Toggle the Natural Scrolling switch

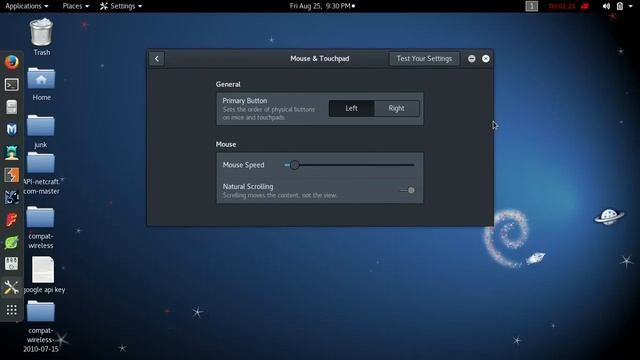pyautogui.click(x=407, y=190)
